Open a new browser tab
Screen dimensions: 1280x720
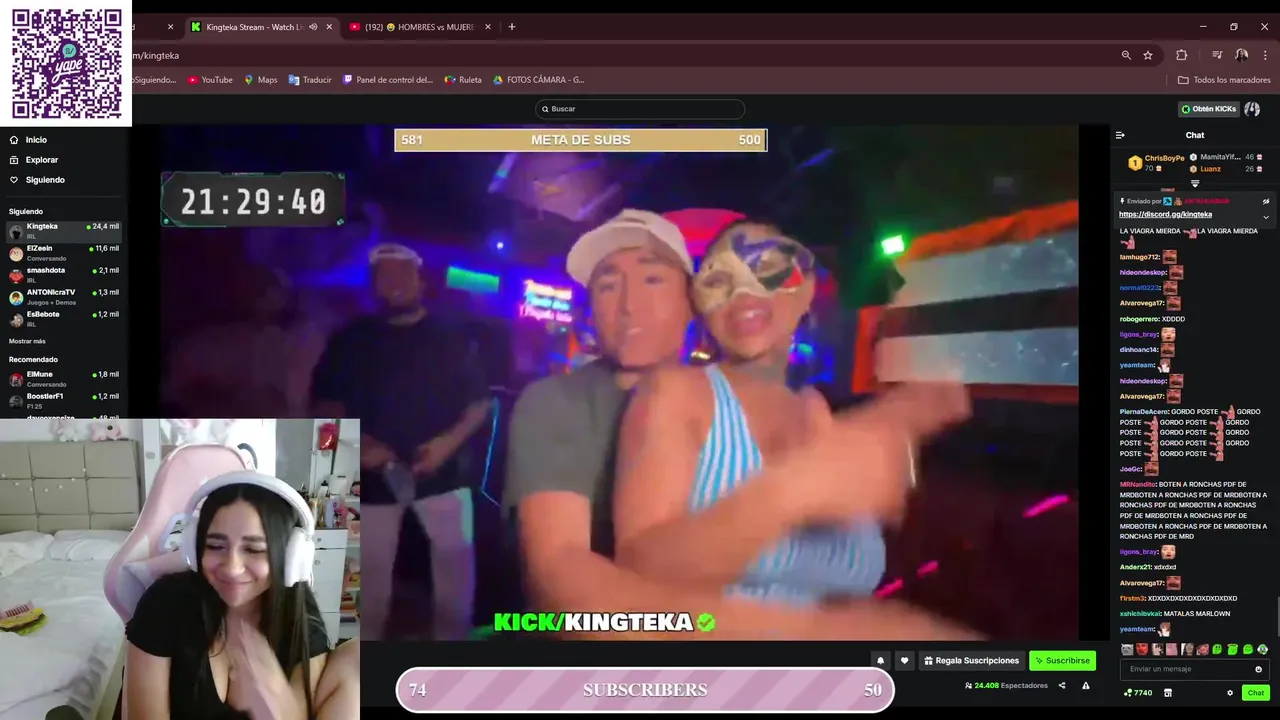512,27
